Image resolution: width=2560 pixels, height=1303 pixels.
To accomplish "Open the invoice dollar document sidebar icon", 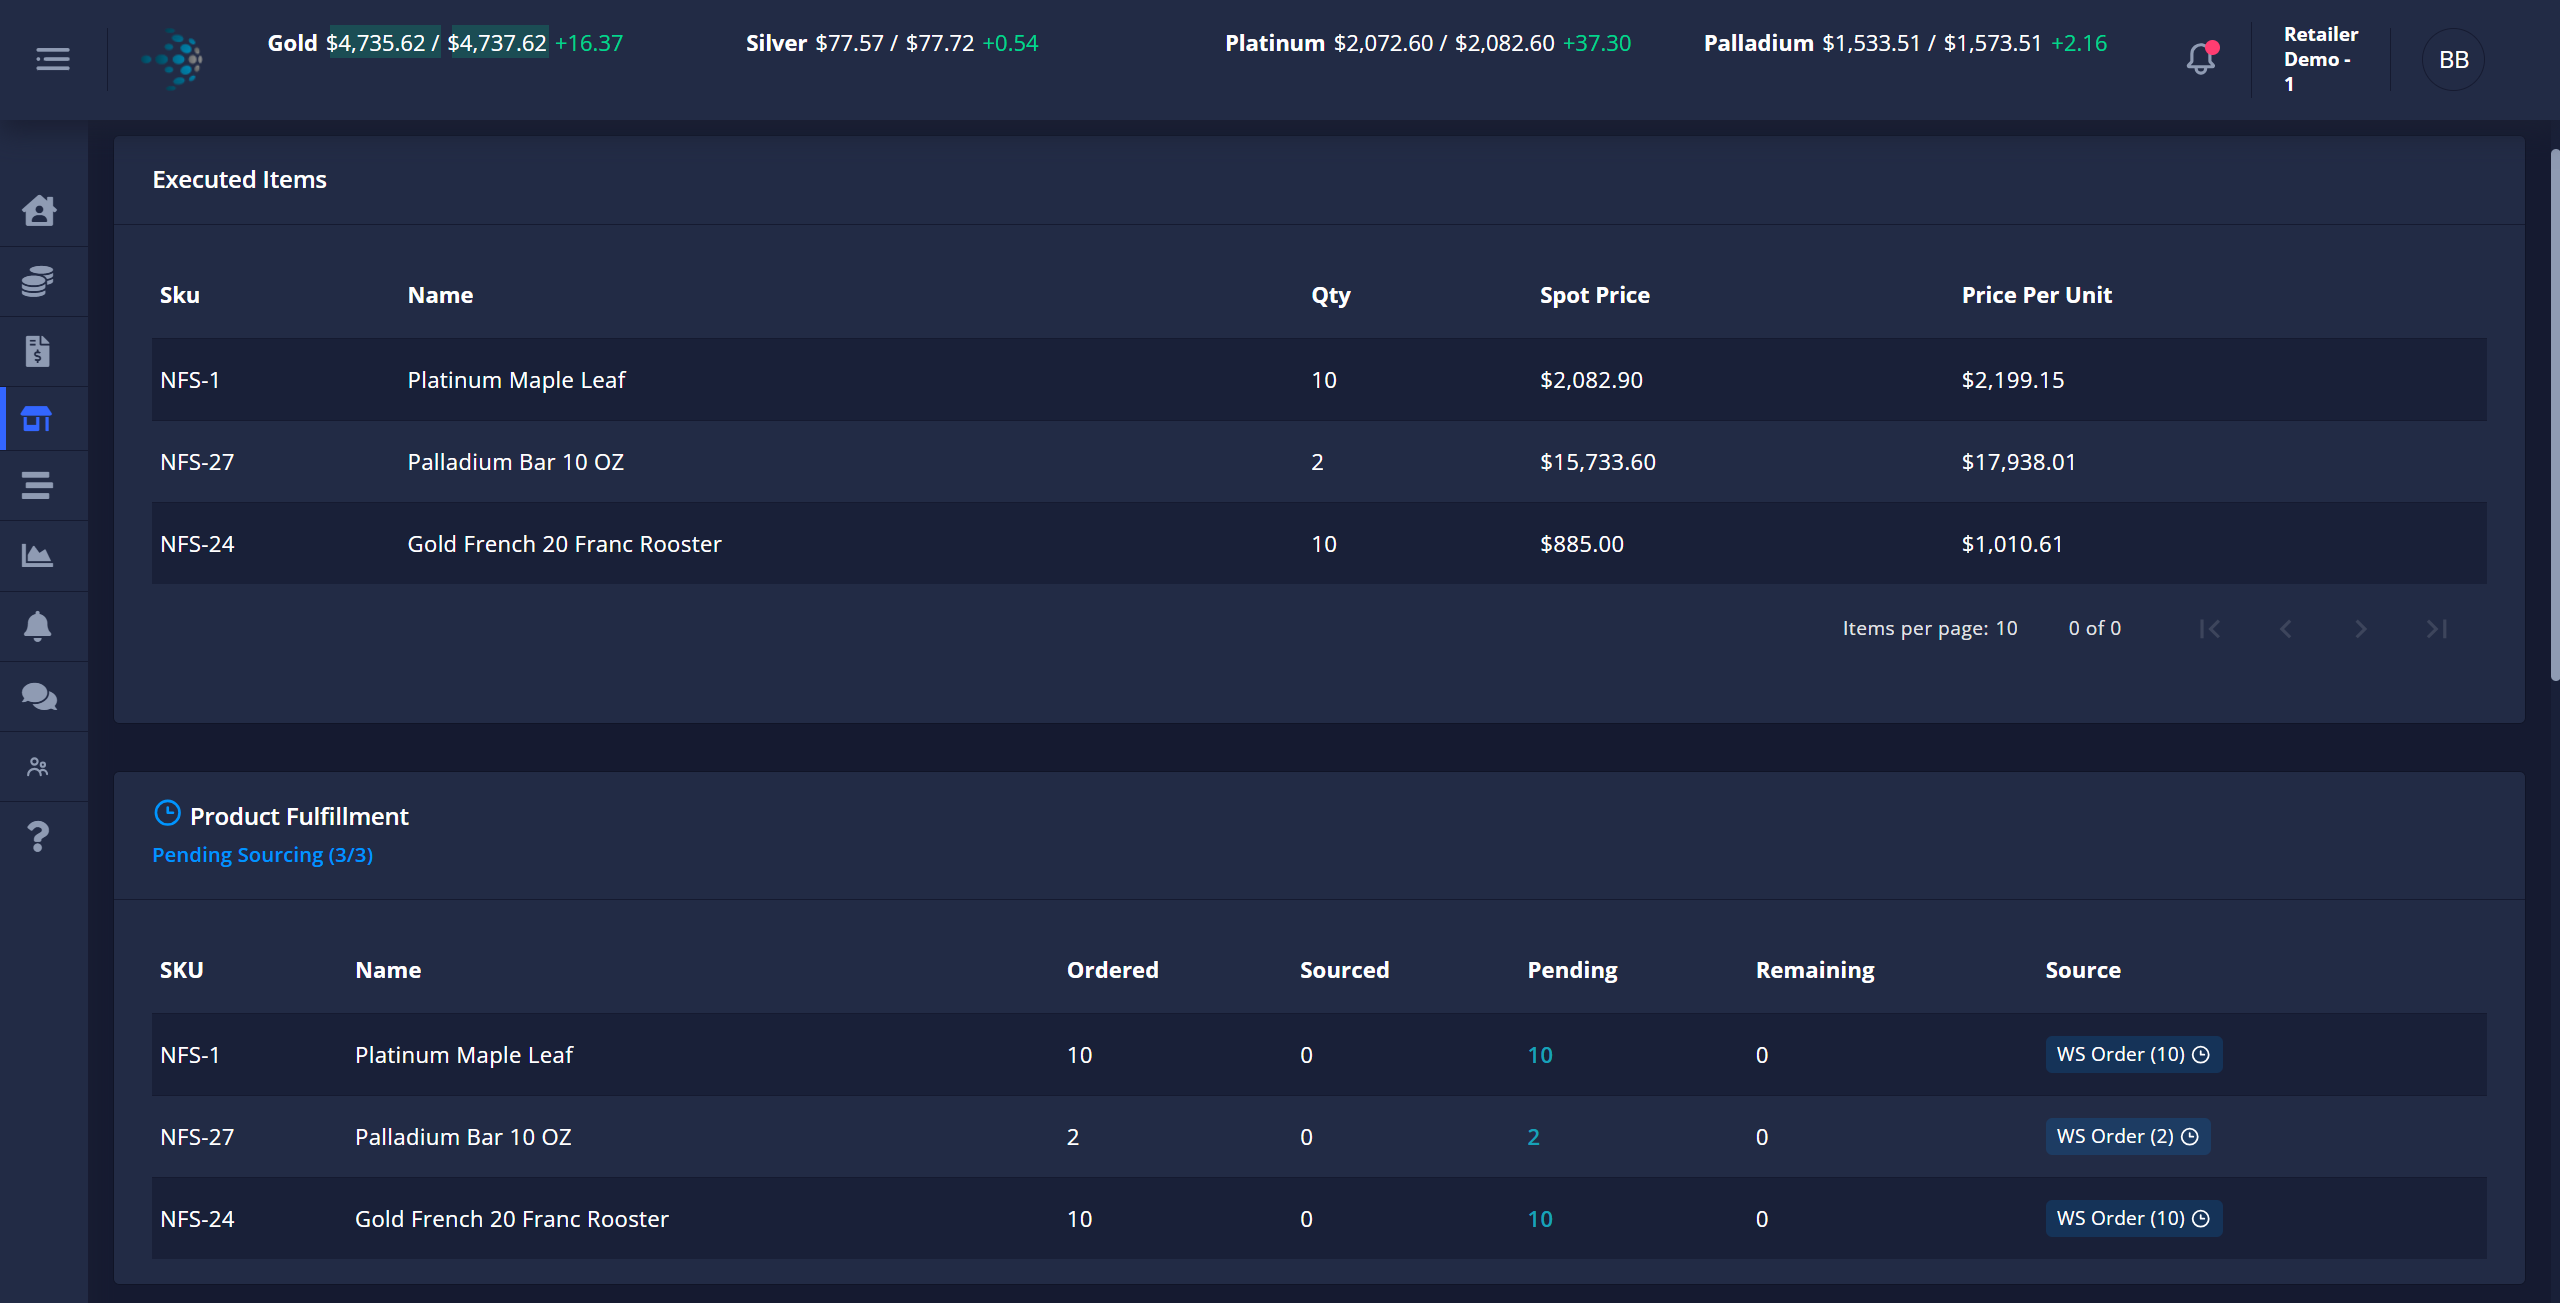I will (x=38, y=351).
